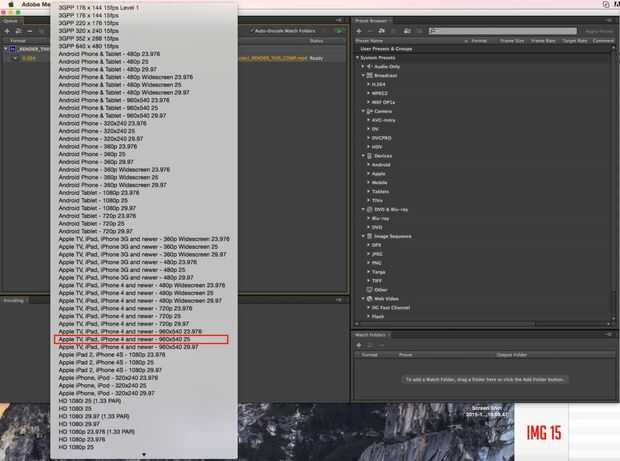Collapse the Camera preset group
The image size is (620, 461).
click(x=363, y=111)
